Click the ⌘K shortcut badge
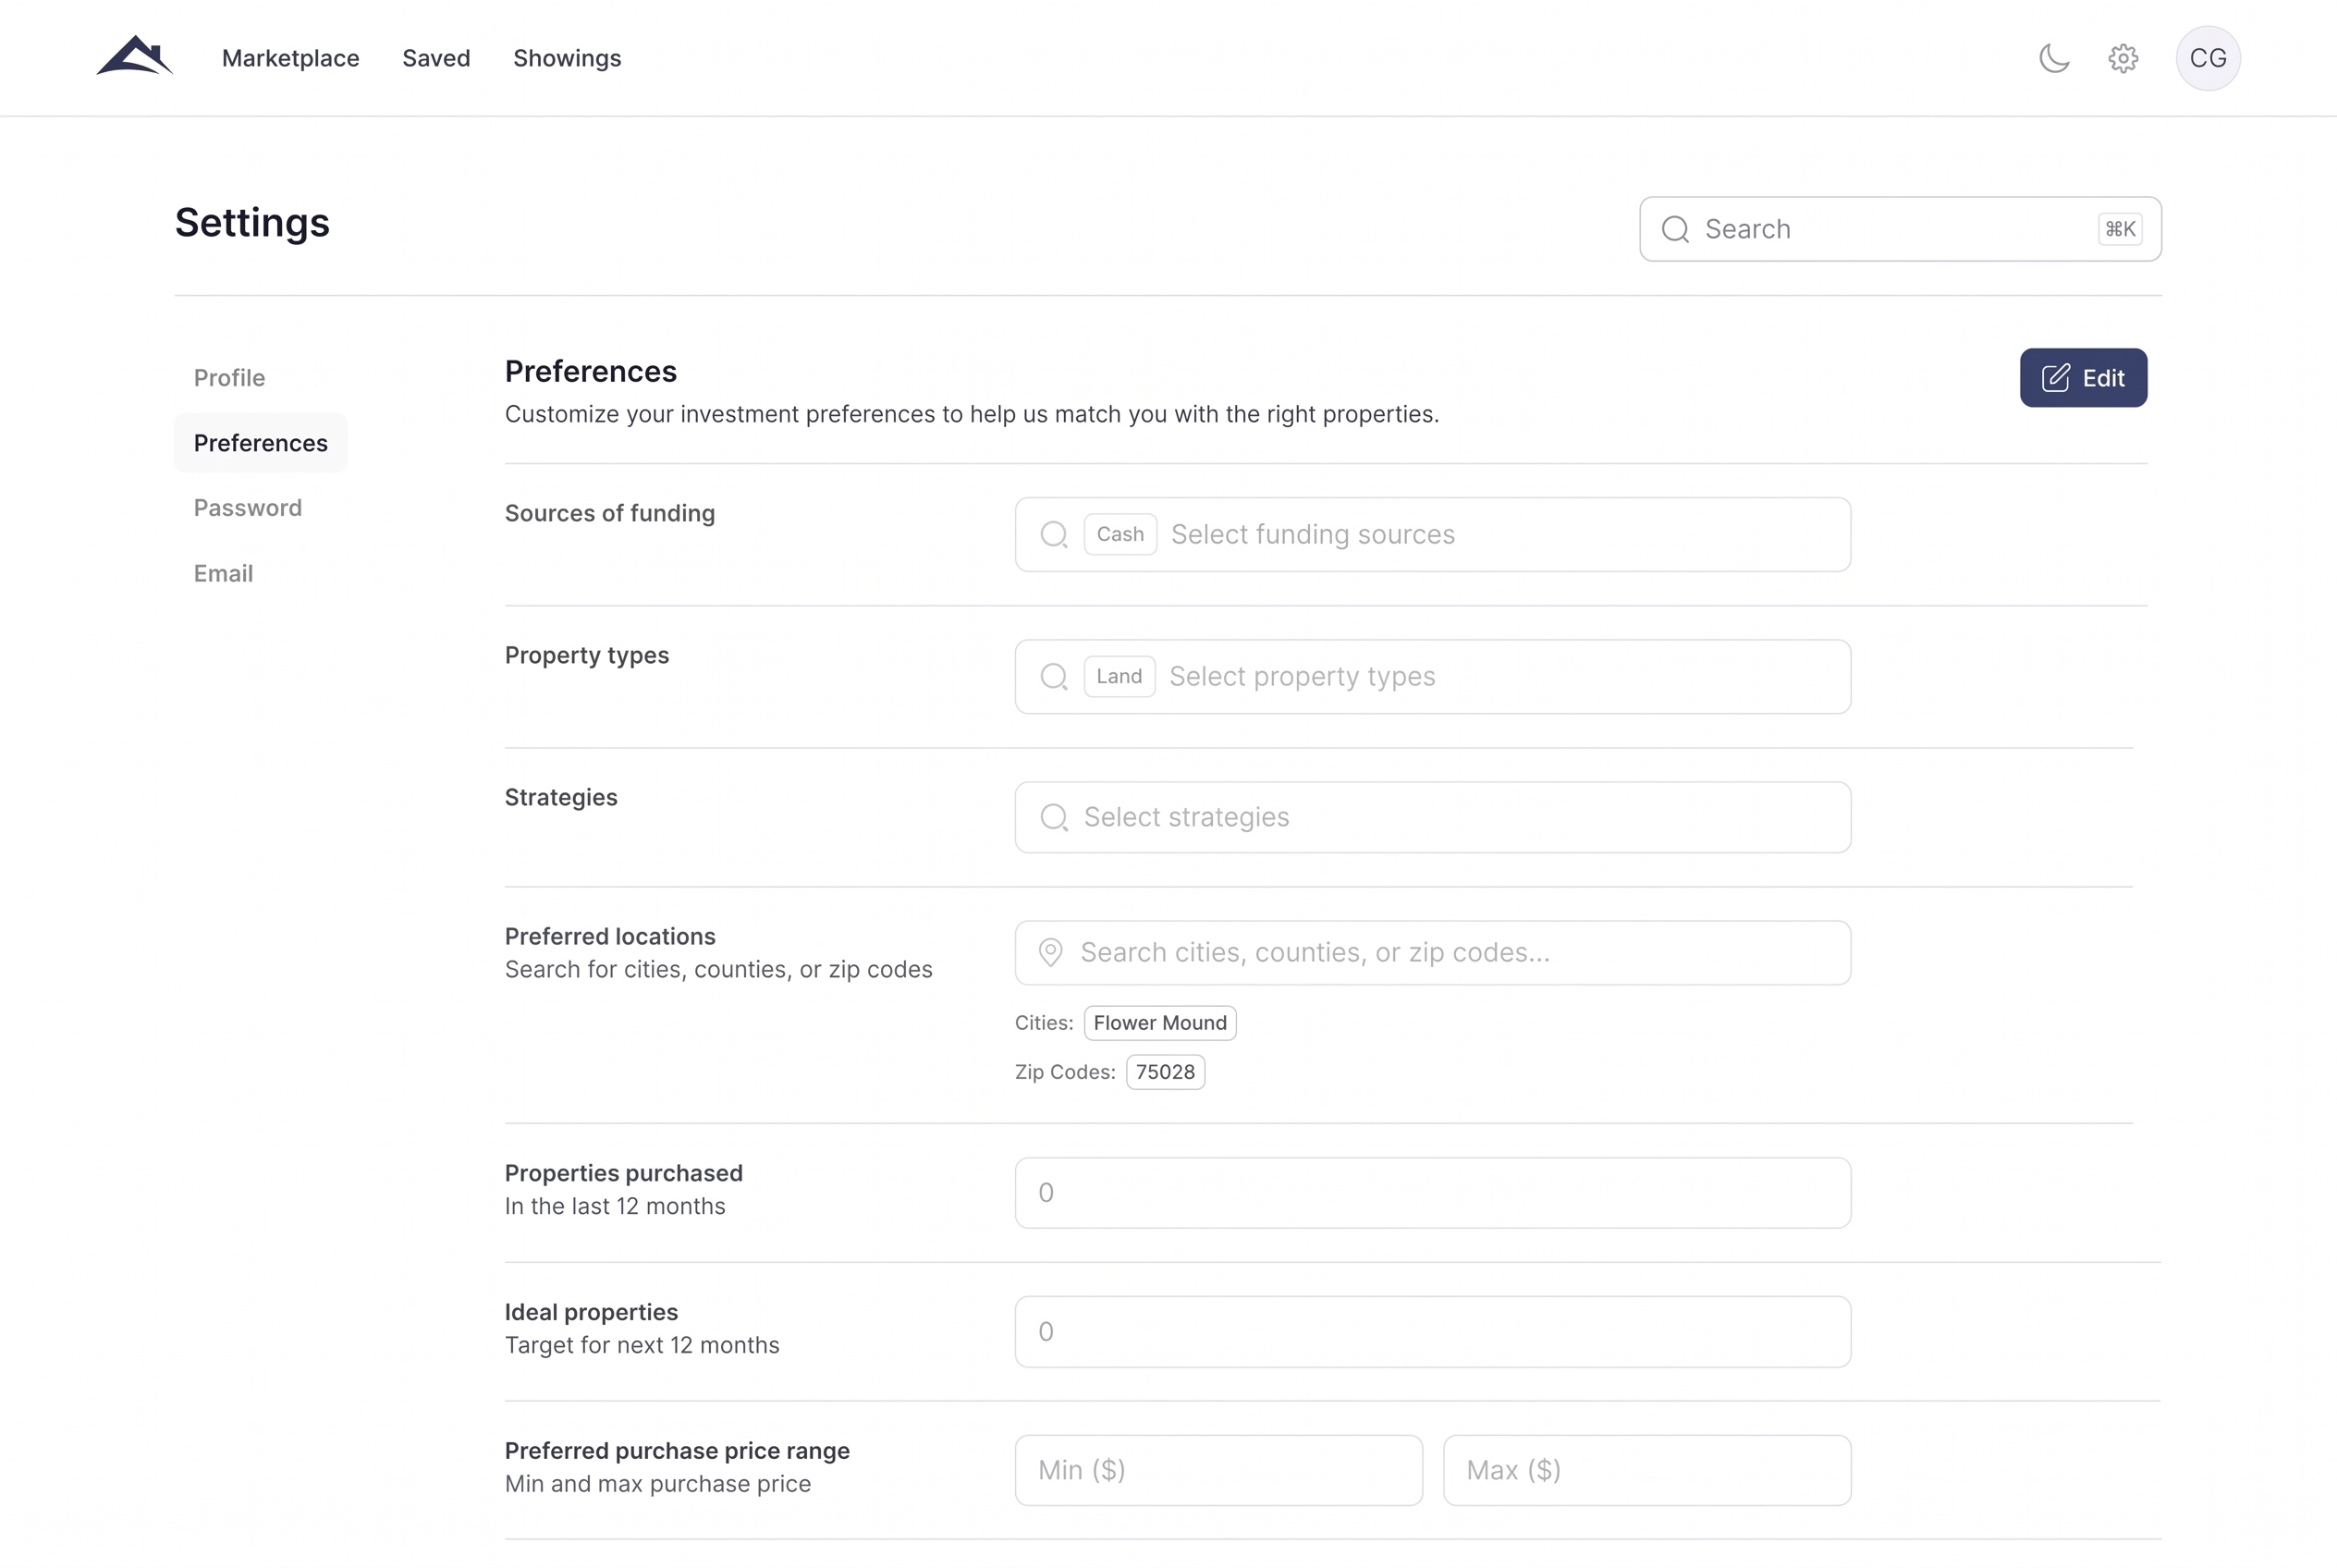 click(2120, 229)
